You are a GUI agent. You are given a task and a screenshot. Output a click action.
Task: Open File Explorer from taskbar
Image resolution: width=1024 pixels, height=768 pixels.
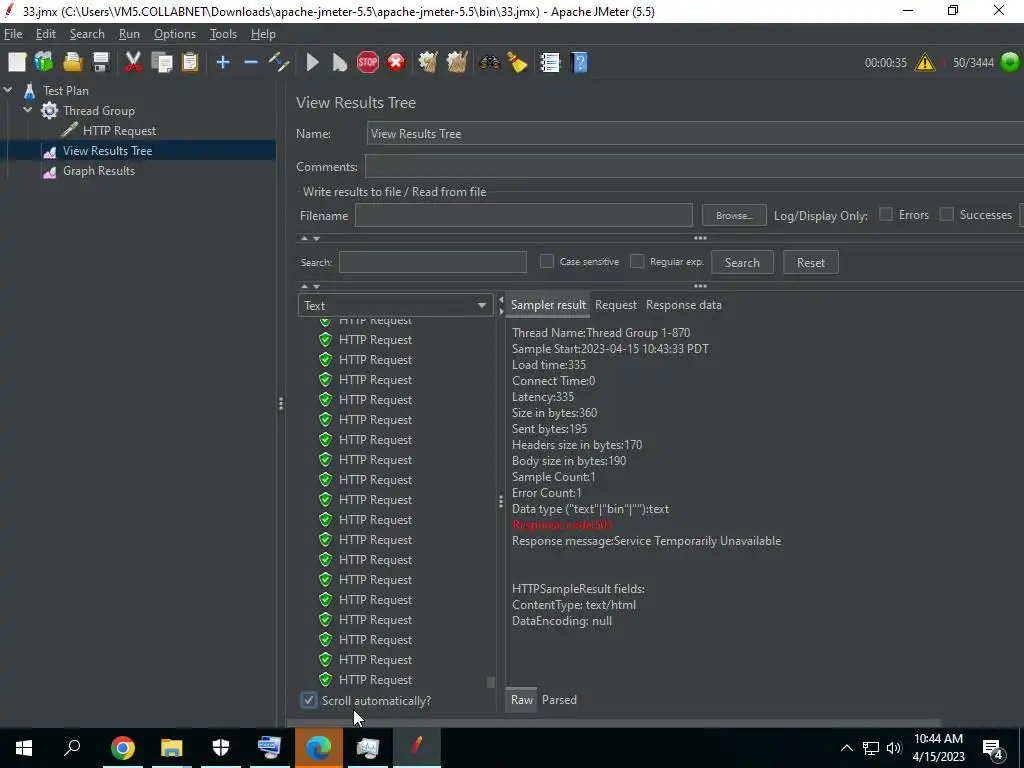tap(172, 748)
